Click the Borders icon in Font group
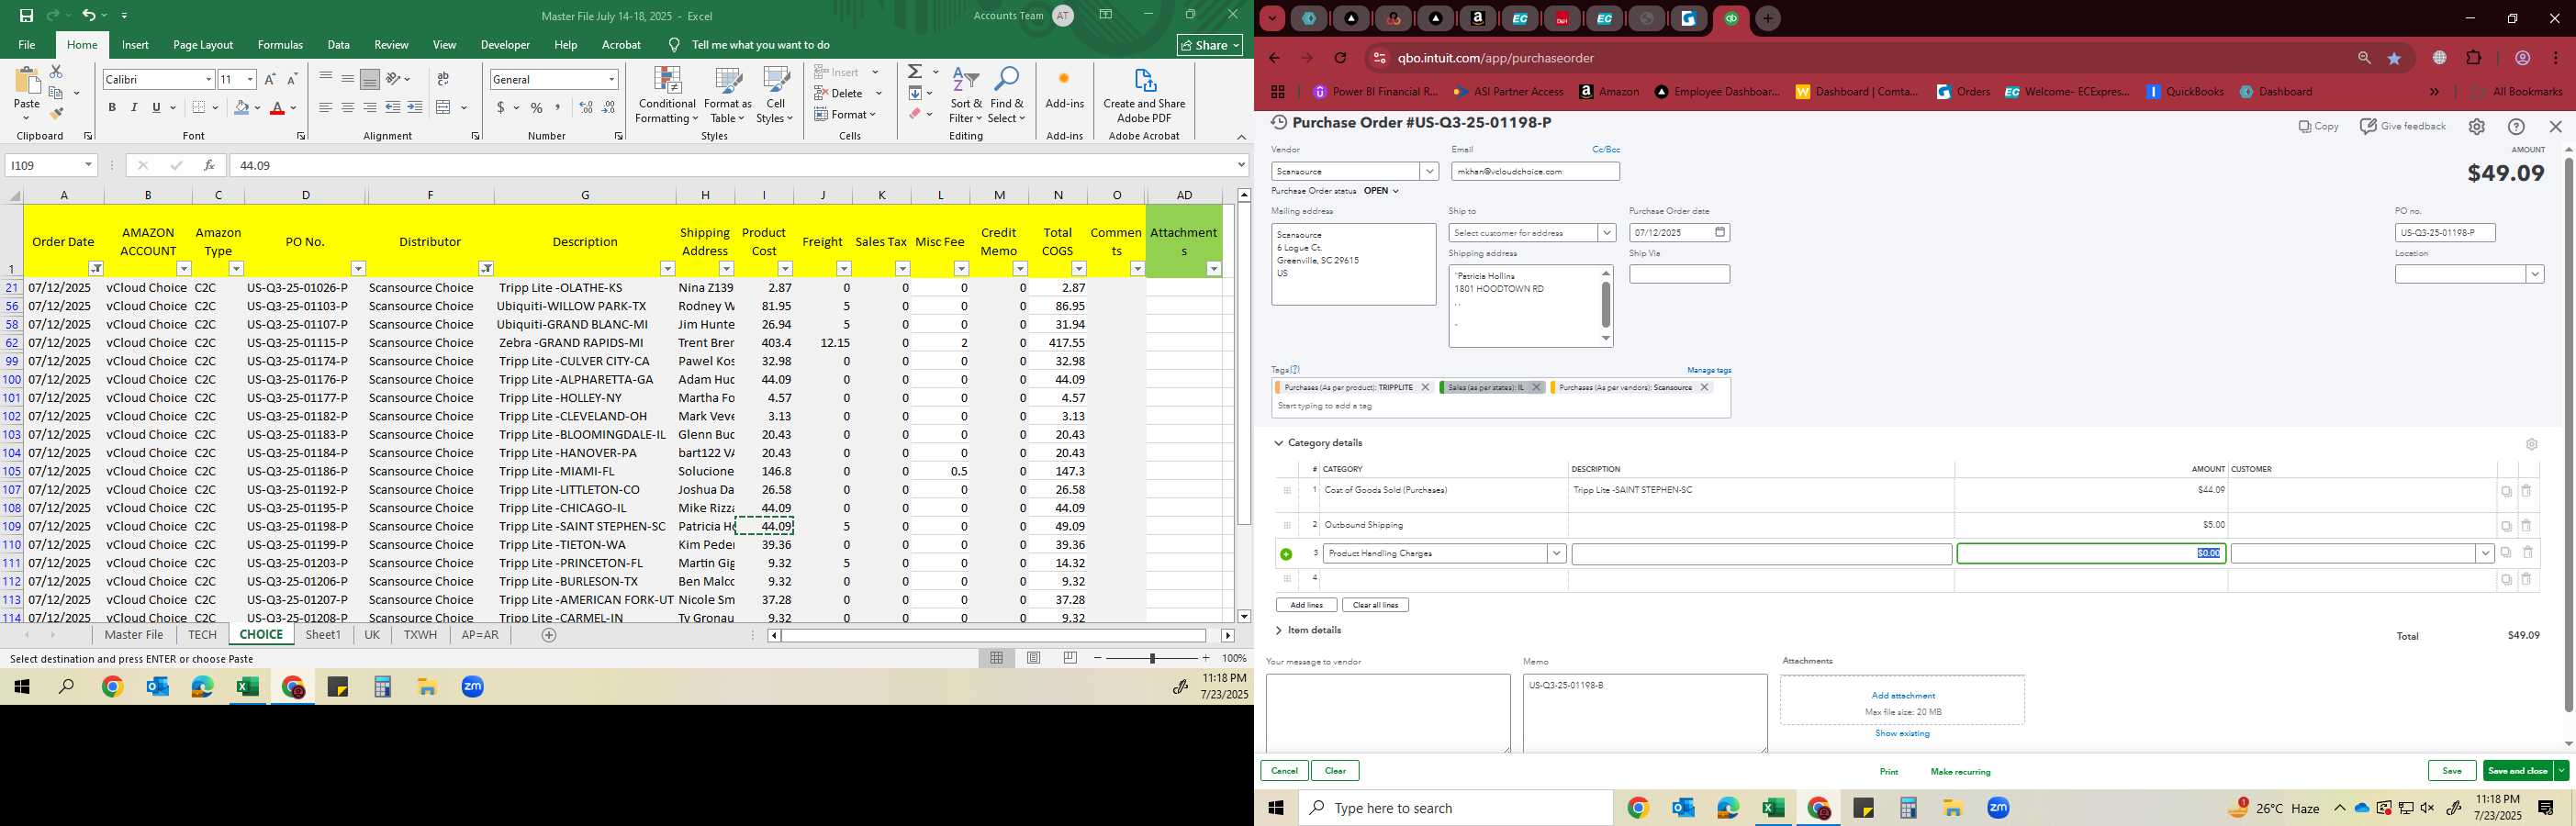This screenshot has height=826, width=2576. coord(199,107)
